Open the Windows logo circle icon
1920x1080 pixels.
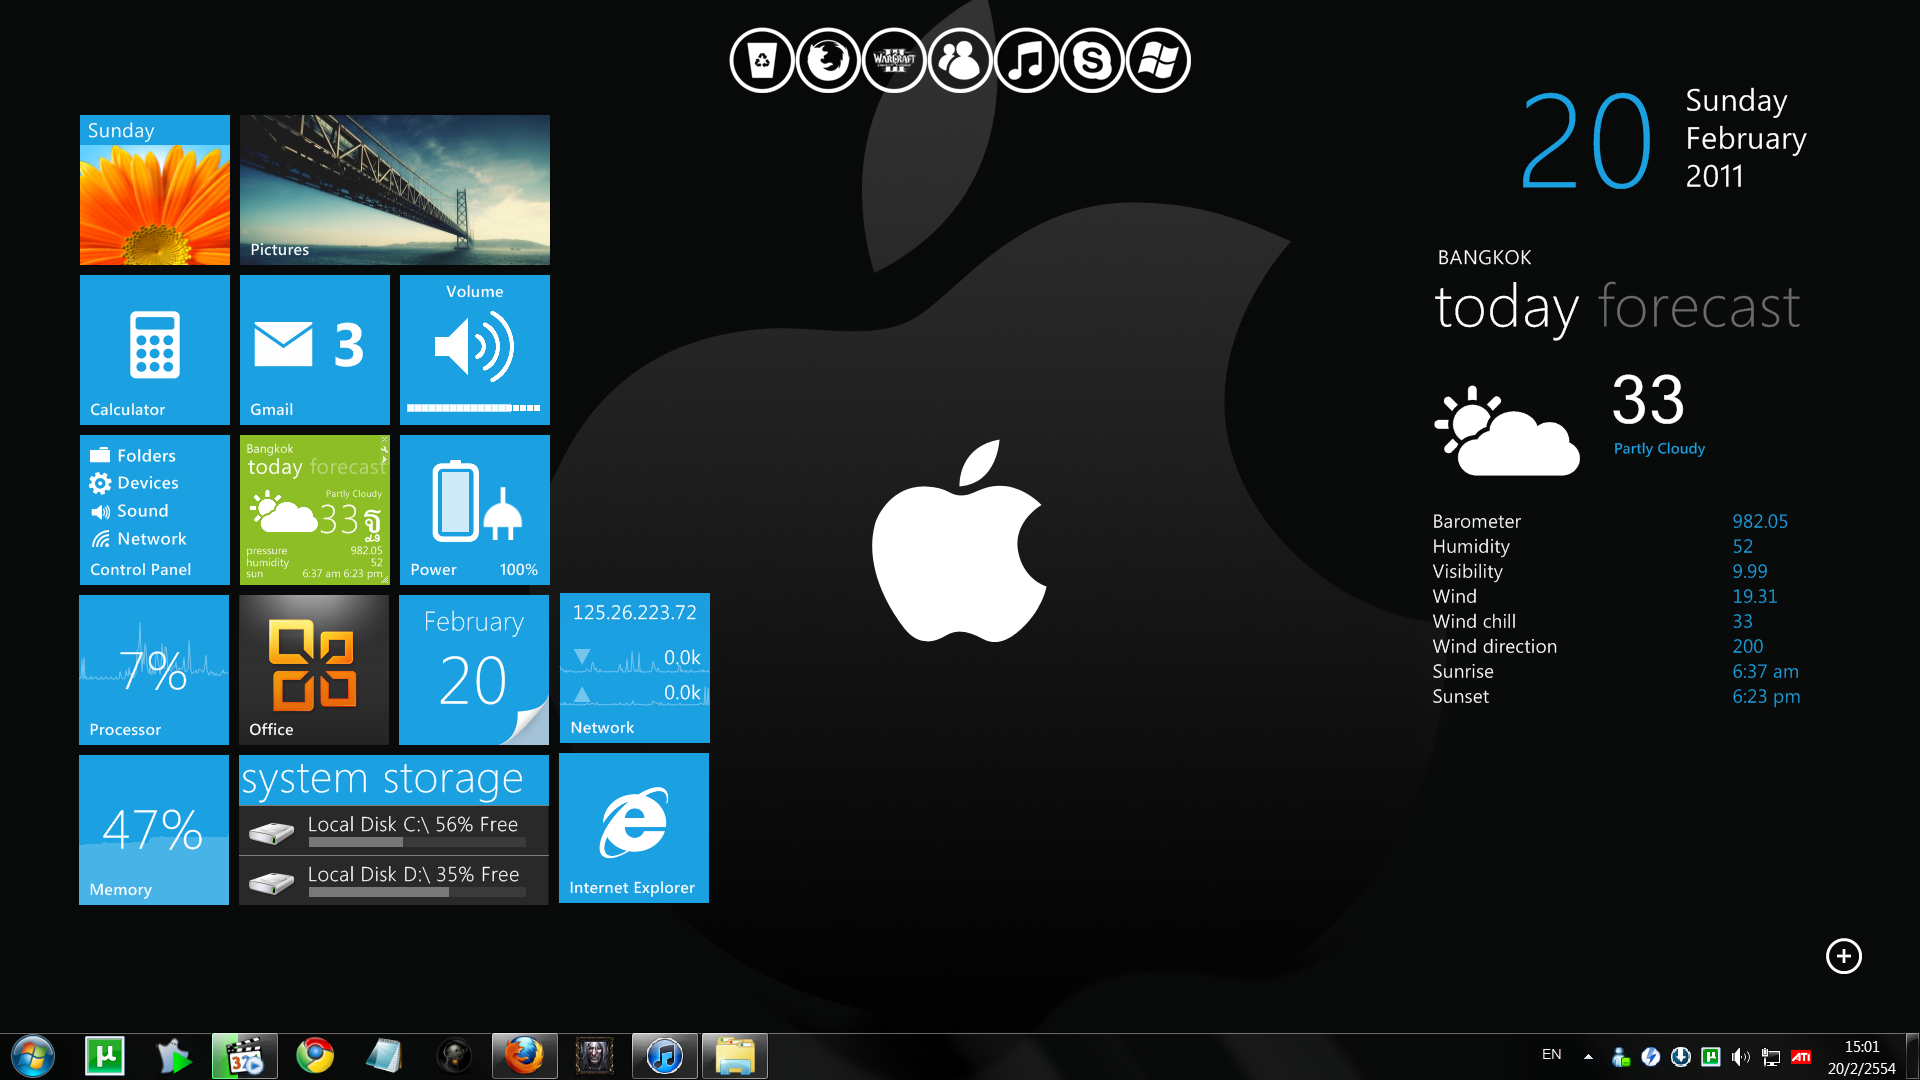[1158, 60]
